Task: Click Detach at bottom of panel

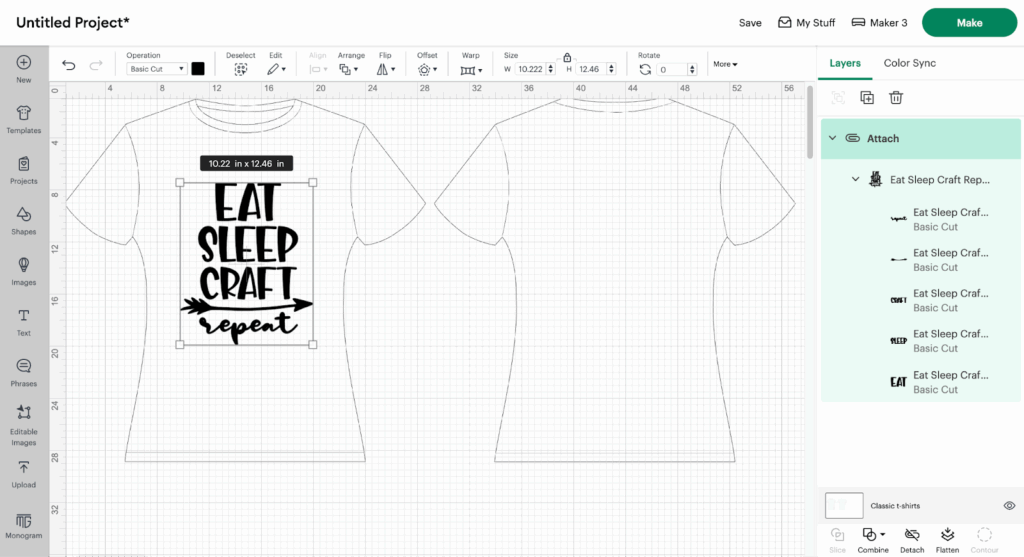Action: (911, 540)
